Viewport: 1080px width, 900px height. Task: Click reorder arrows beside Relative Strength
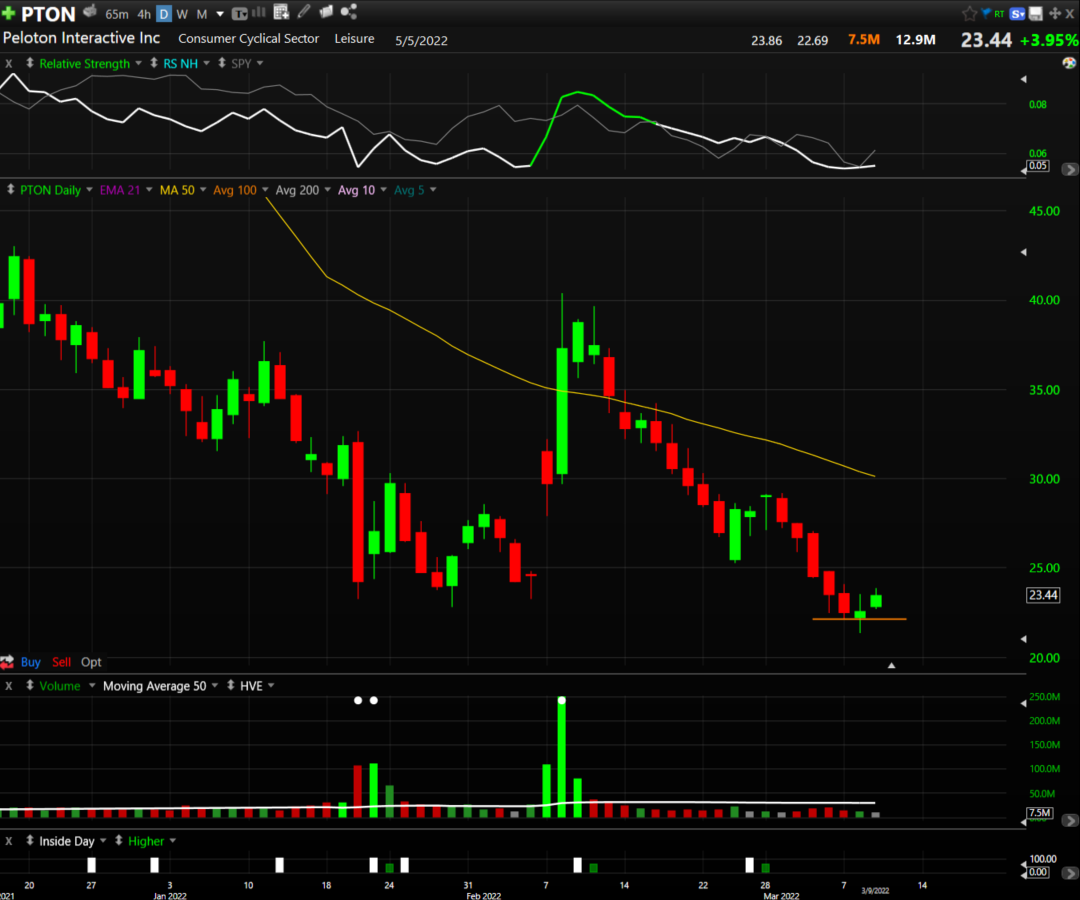click(x=30, y=63)
